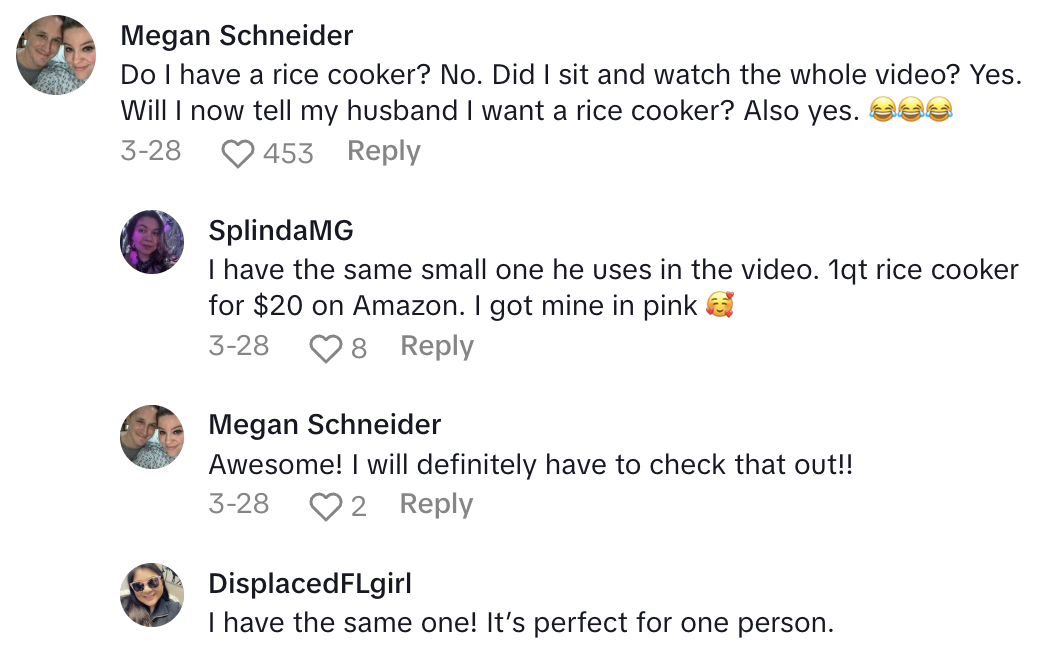1062x648 pixels.
Task: Click Megan Schneider's name above 'Awesome!' reply
Action: pos(324,424)
